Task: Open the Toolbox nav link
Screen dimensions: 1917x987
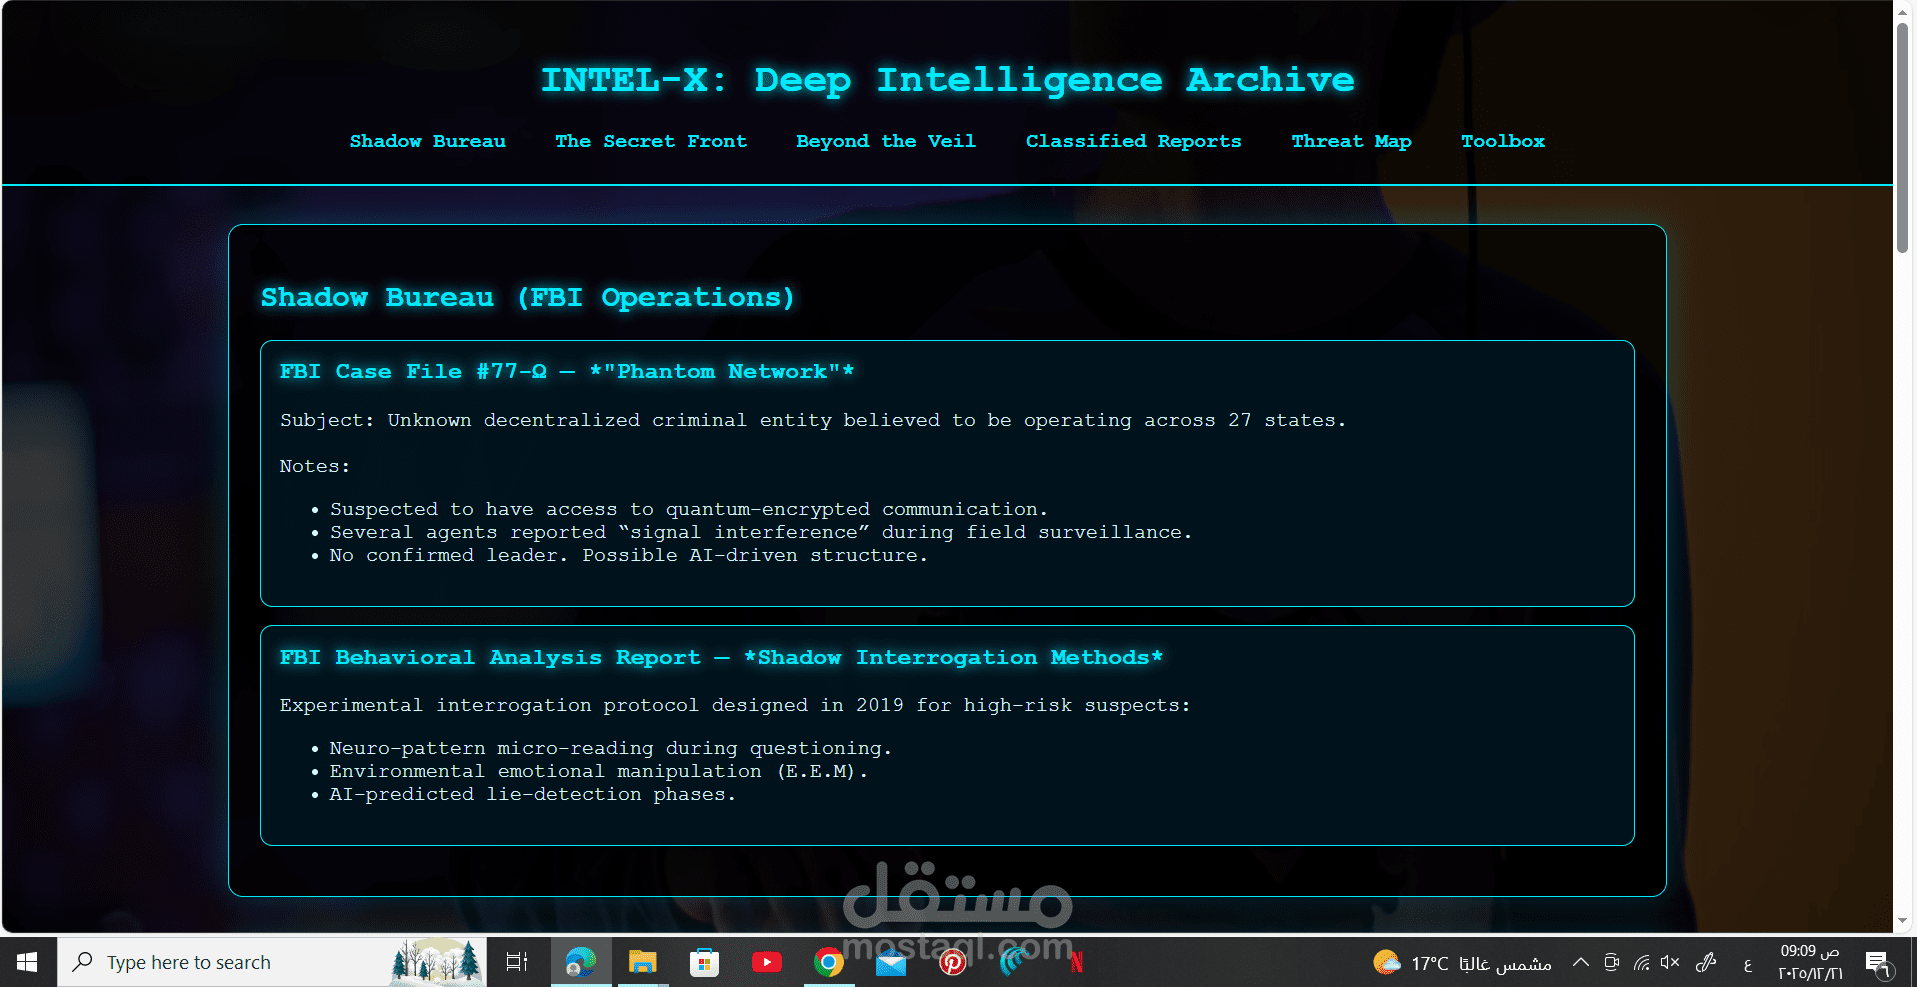Action: (1503, 141)
